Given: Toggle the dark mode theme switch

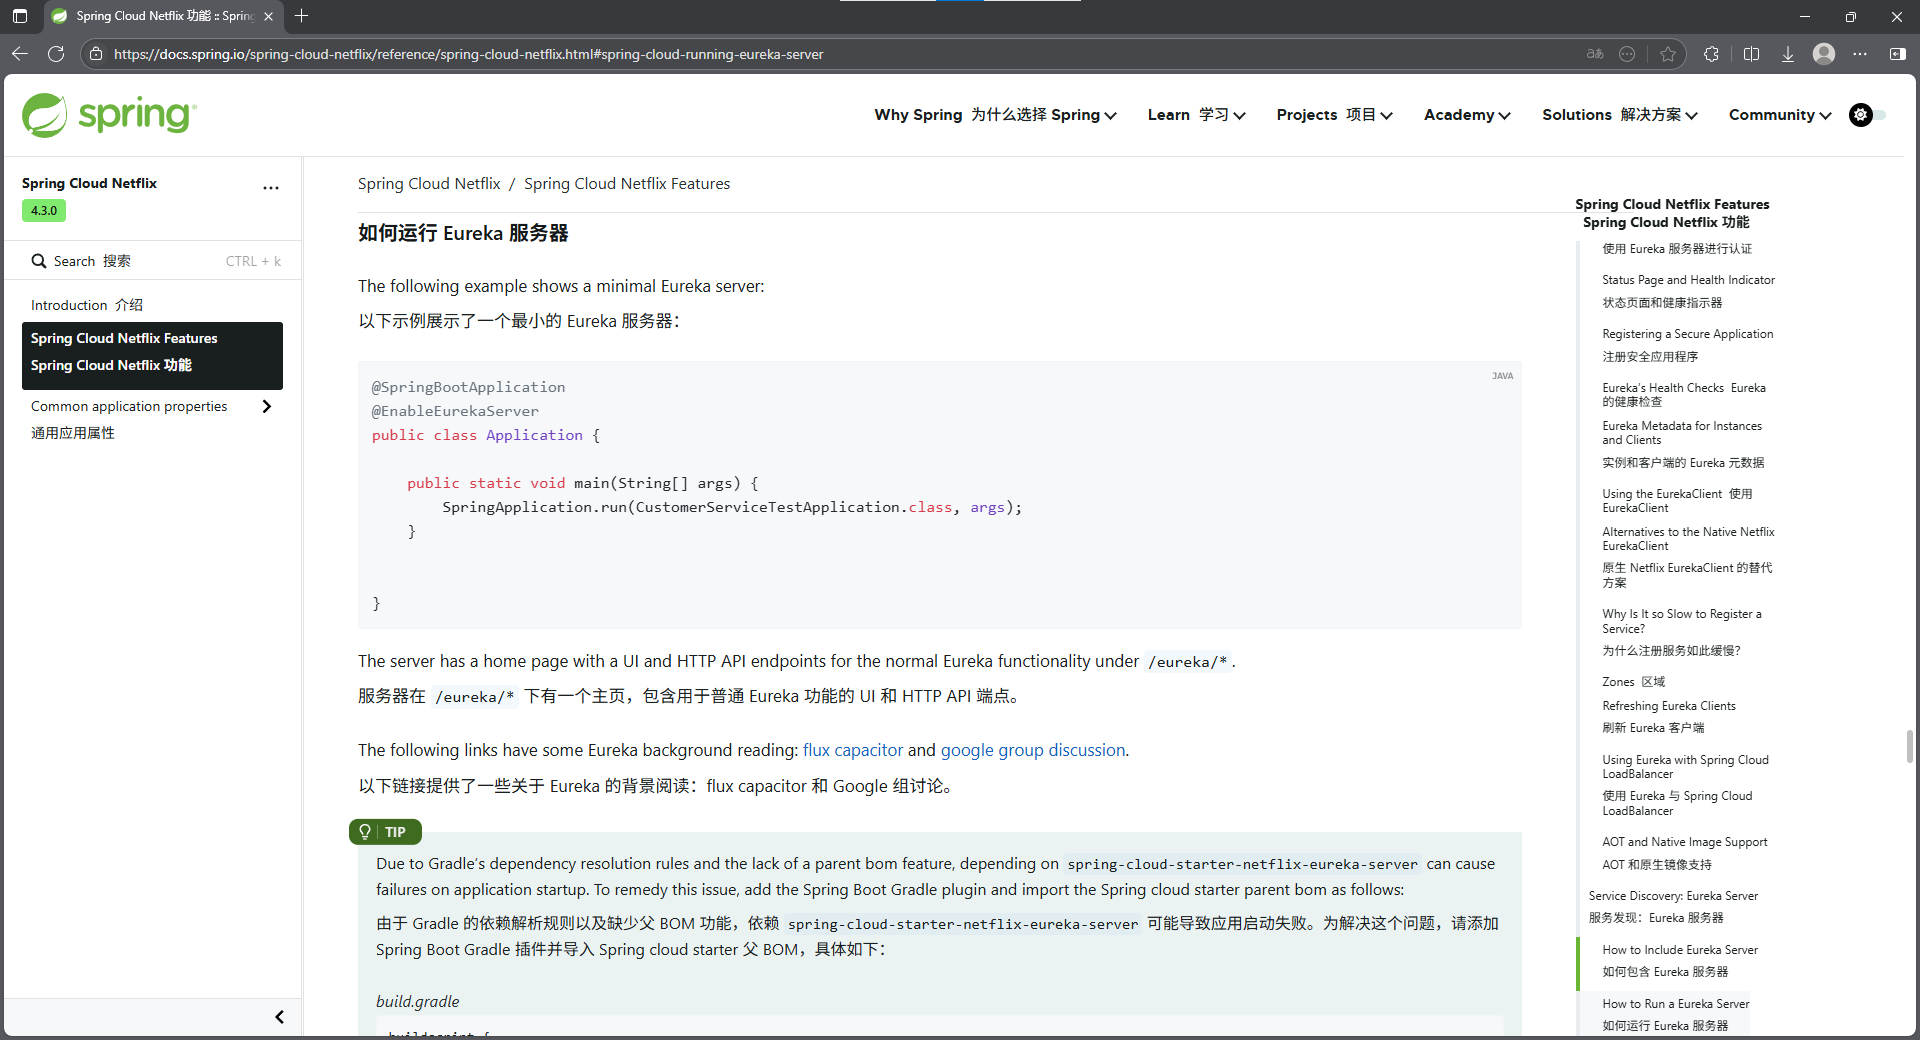Looking at the screenshot, I should click(1867, 115).
